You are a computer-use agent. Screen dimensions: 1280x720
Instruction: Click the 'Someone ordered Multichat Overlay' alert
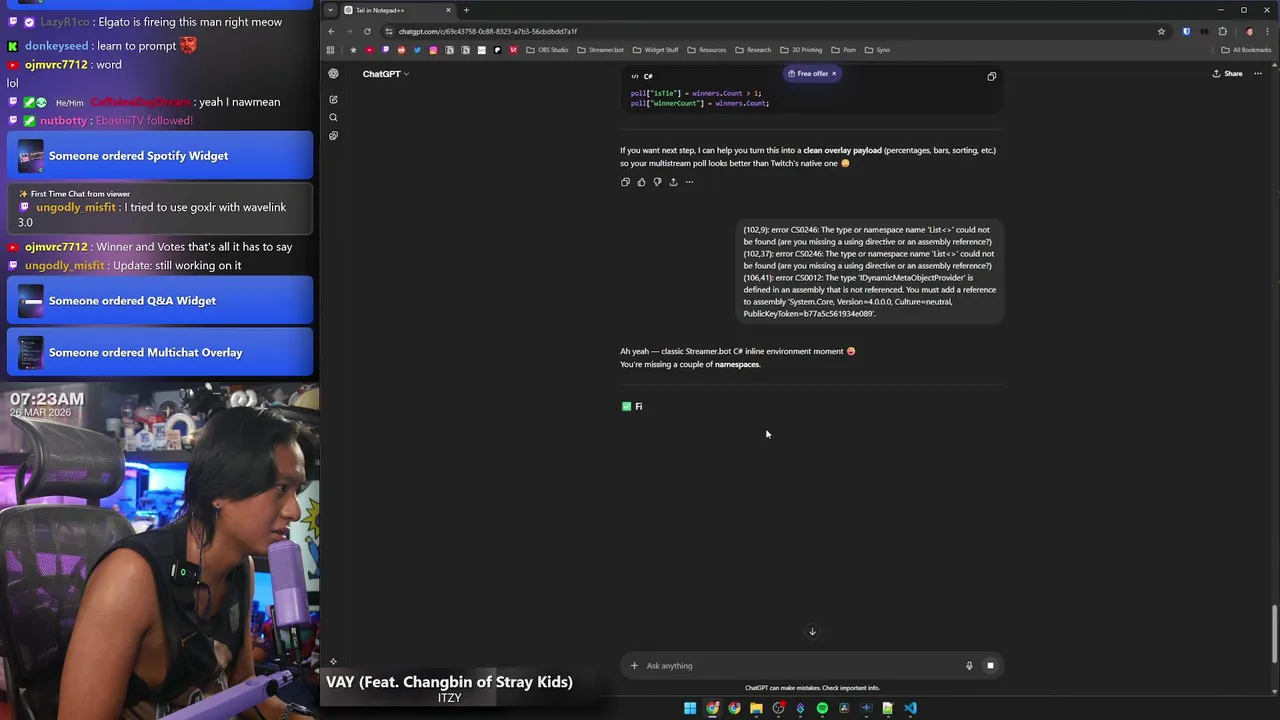coord(160,352)
